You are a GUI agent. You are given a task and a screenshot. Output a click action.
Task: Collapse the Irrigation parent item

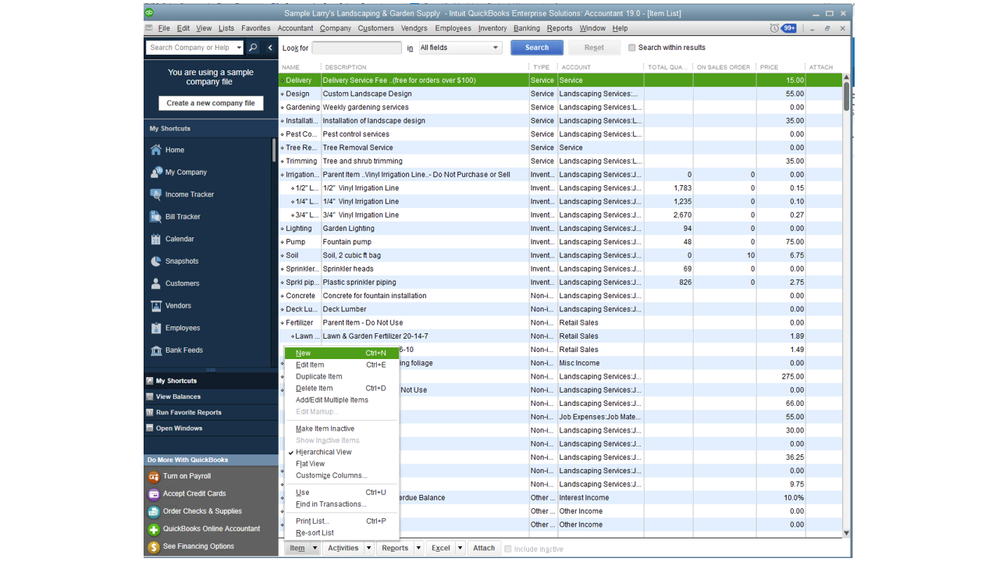[282, 175]
